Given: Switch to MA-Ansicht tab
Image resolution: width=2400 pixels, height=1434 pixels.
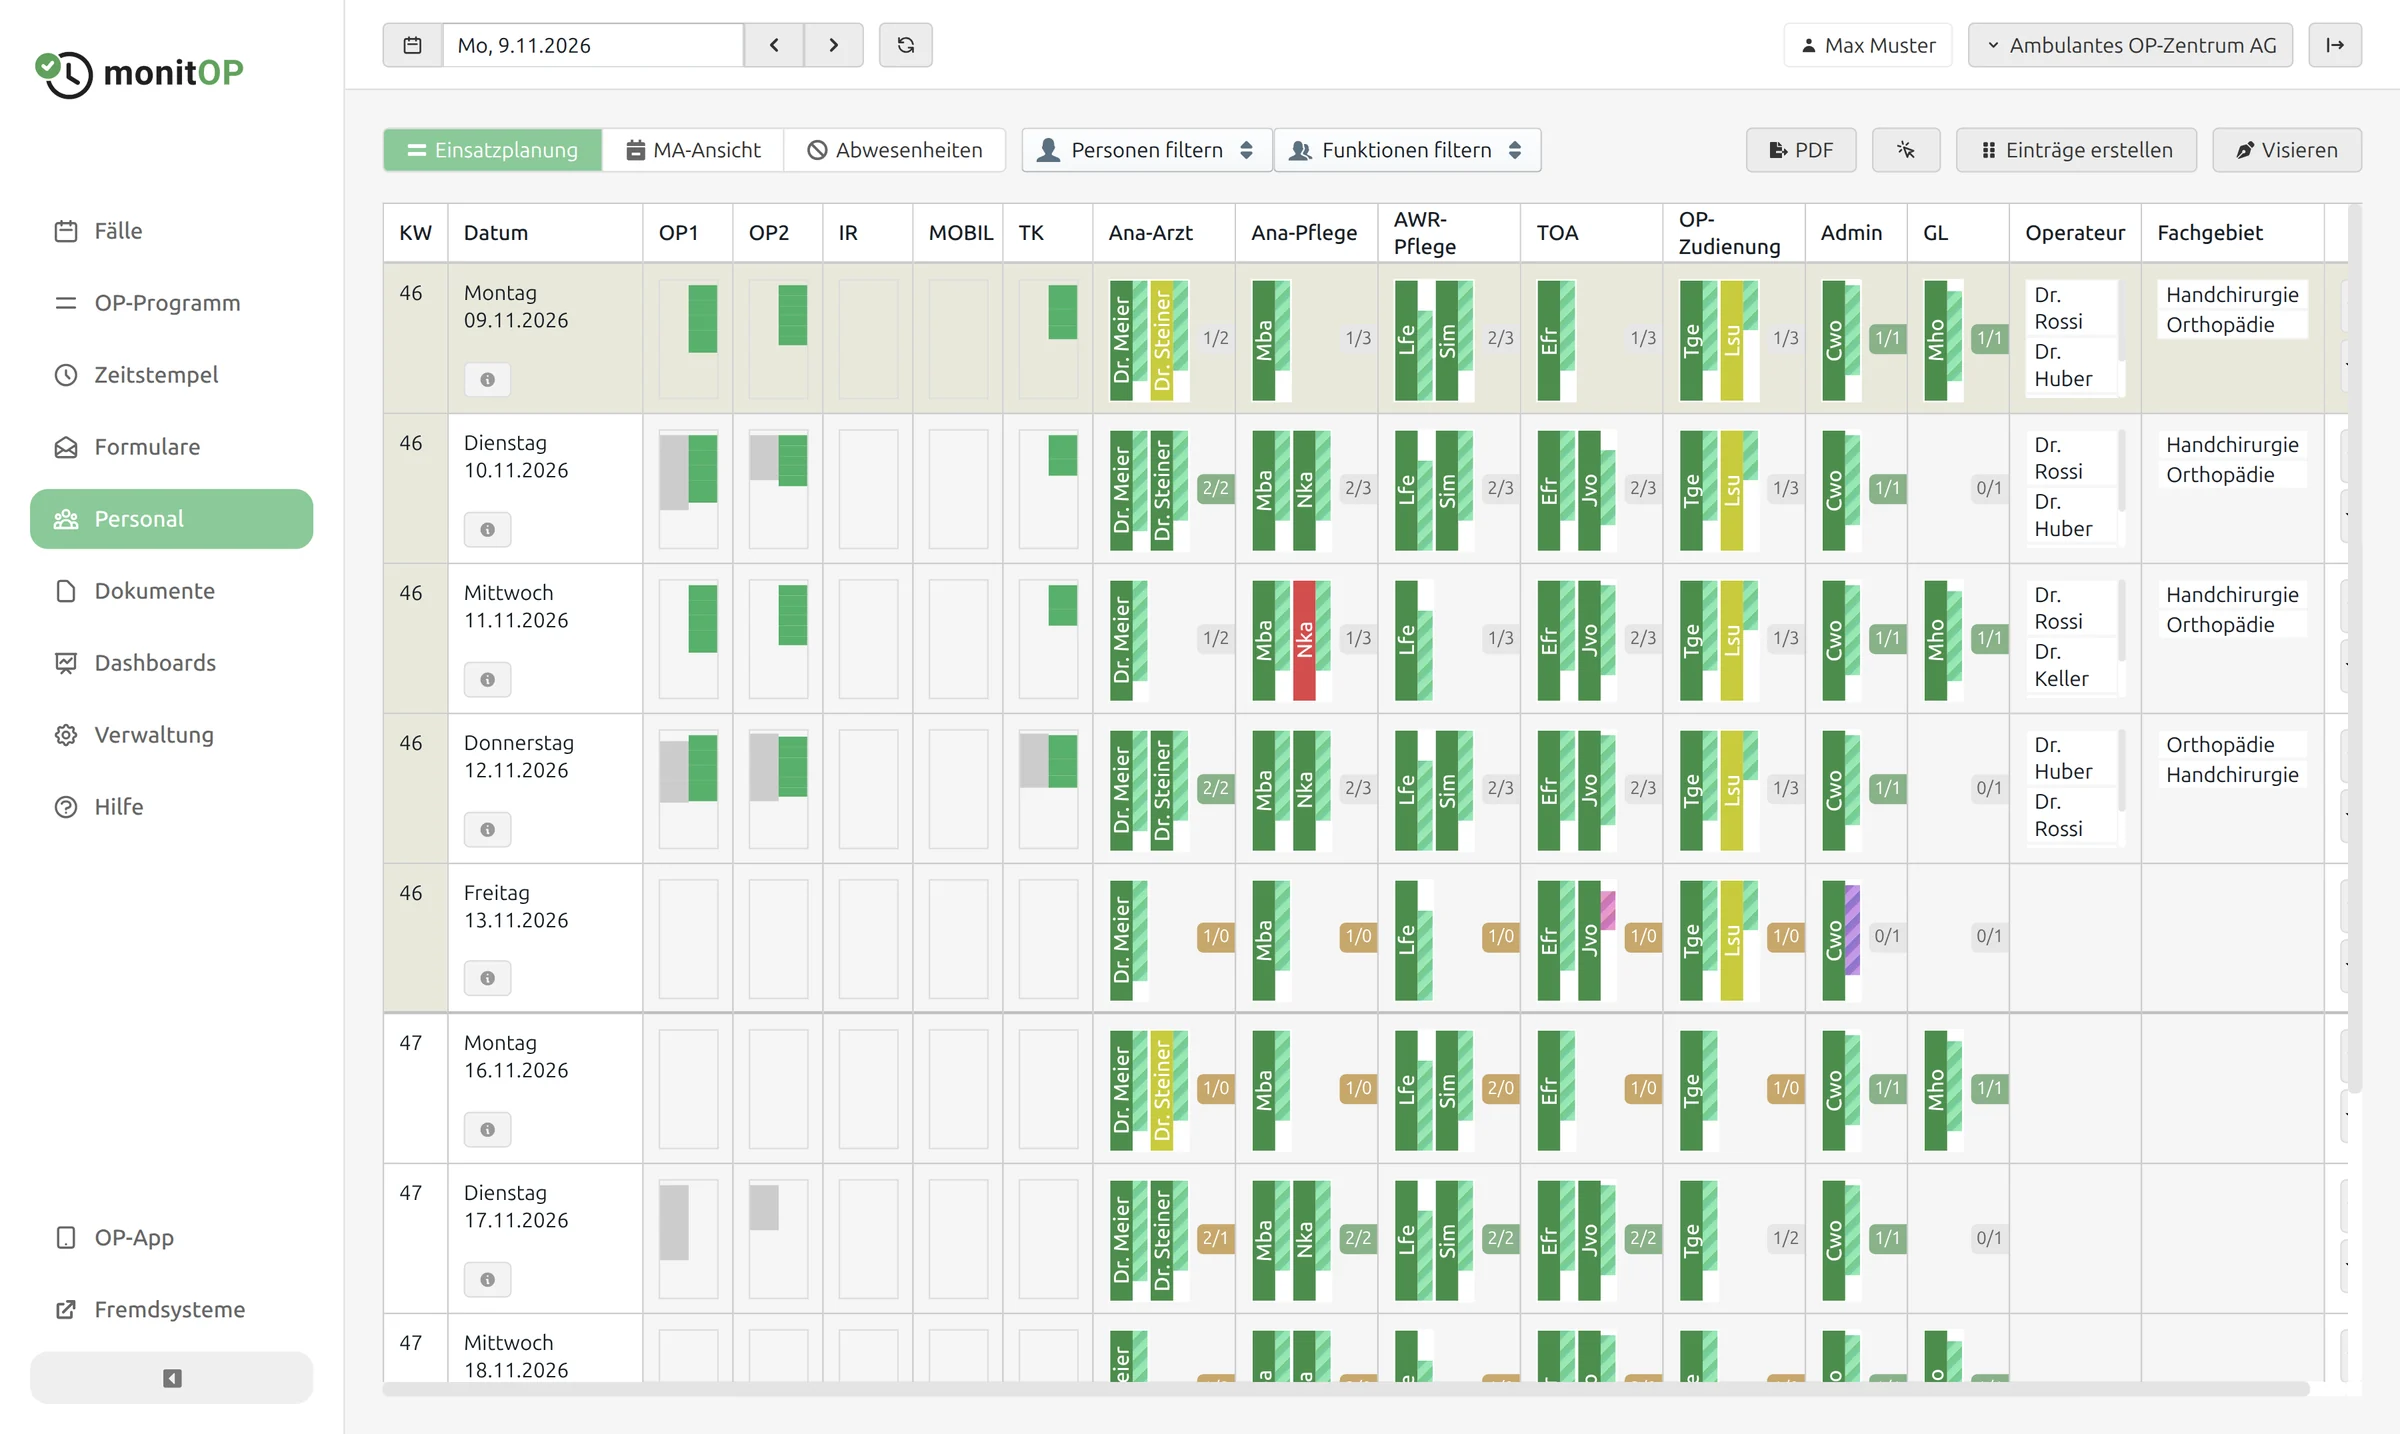Looking at the screenshot, I should coord(693,150).
